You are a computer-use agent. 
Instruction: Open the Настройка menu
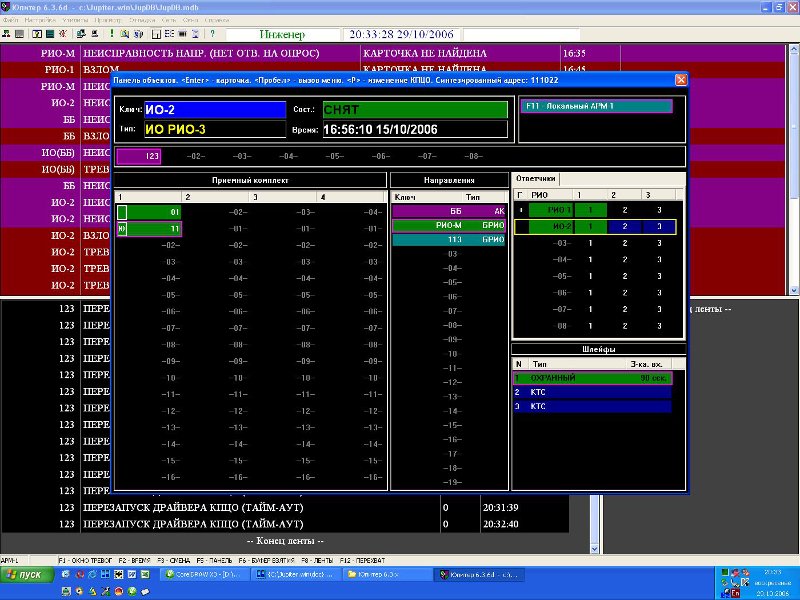coord(40,20)
